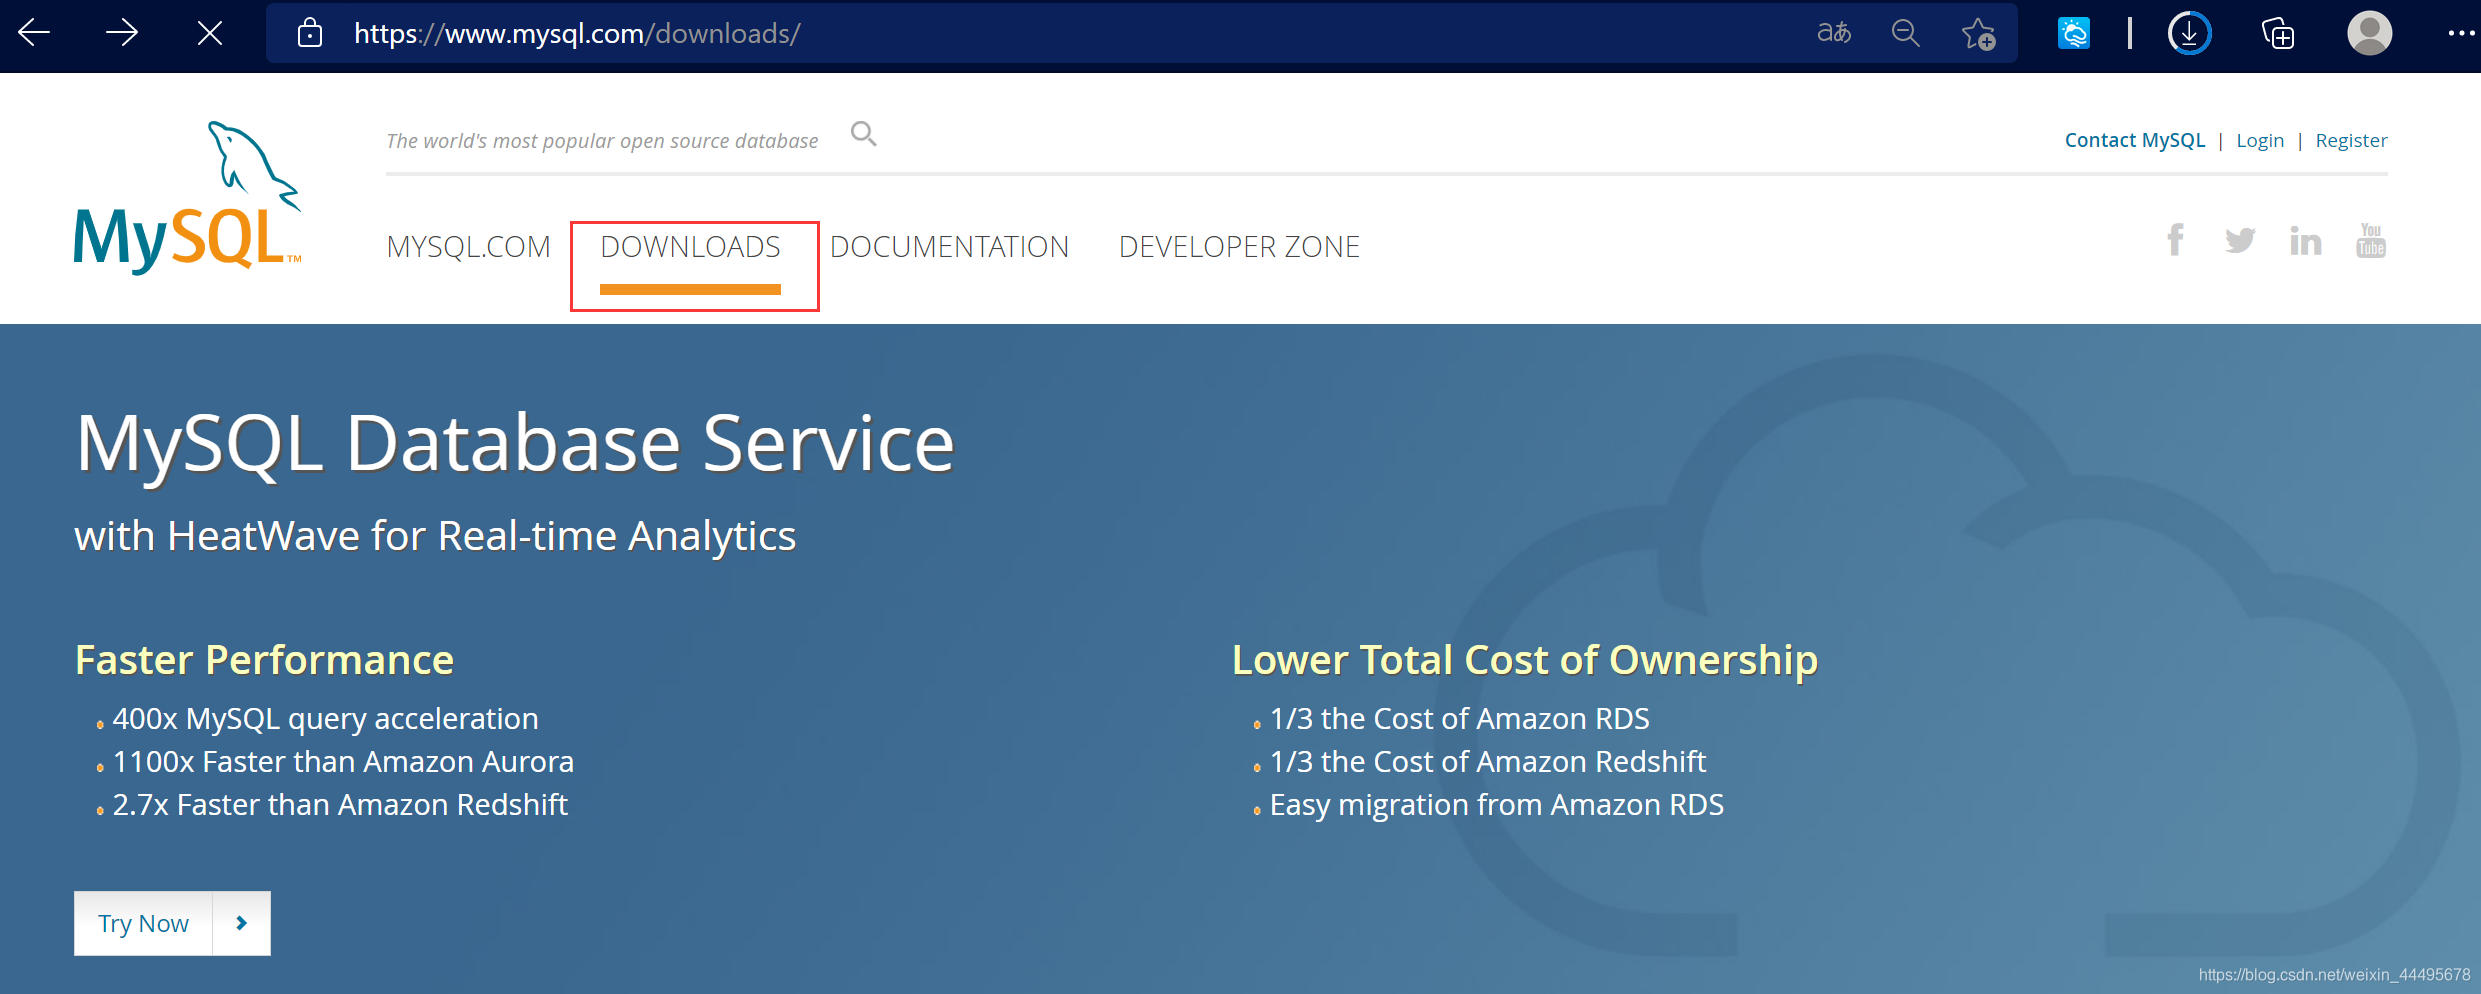The image size is (2481, 994).
Task: Open the browser settings and more menu
Action: 2461,33
